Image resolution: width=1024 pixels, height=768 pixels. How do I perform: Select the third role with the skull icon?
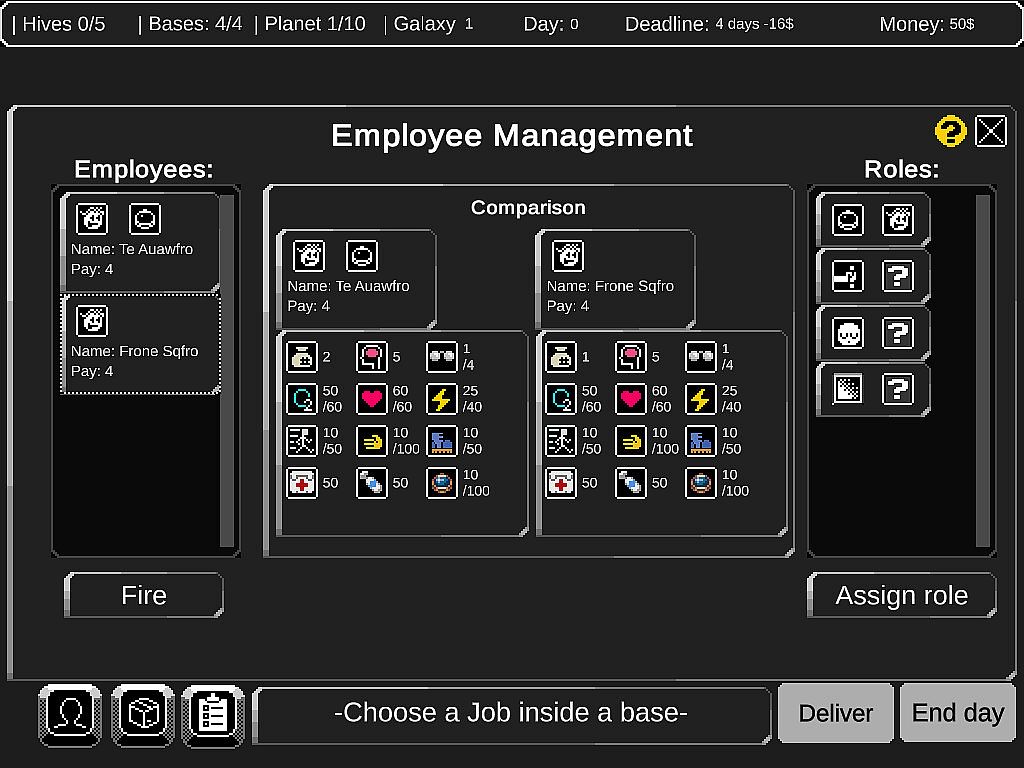(873, 333)
